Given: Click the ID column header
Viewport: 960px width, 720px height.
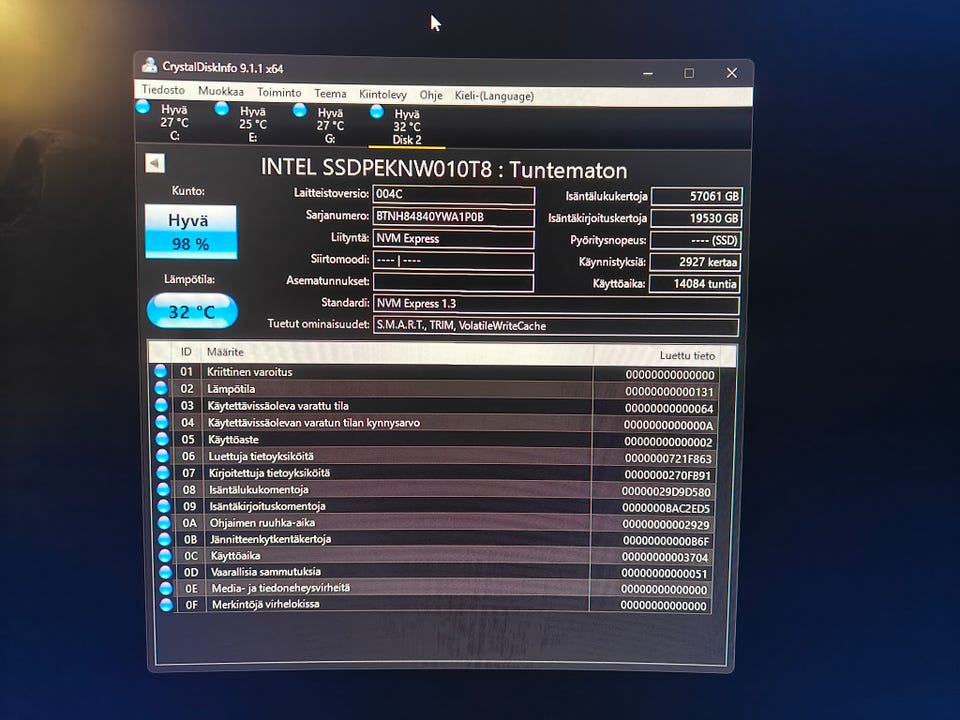Looking at the screenshot, I should pyautogui.click(x=186, y=352).
